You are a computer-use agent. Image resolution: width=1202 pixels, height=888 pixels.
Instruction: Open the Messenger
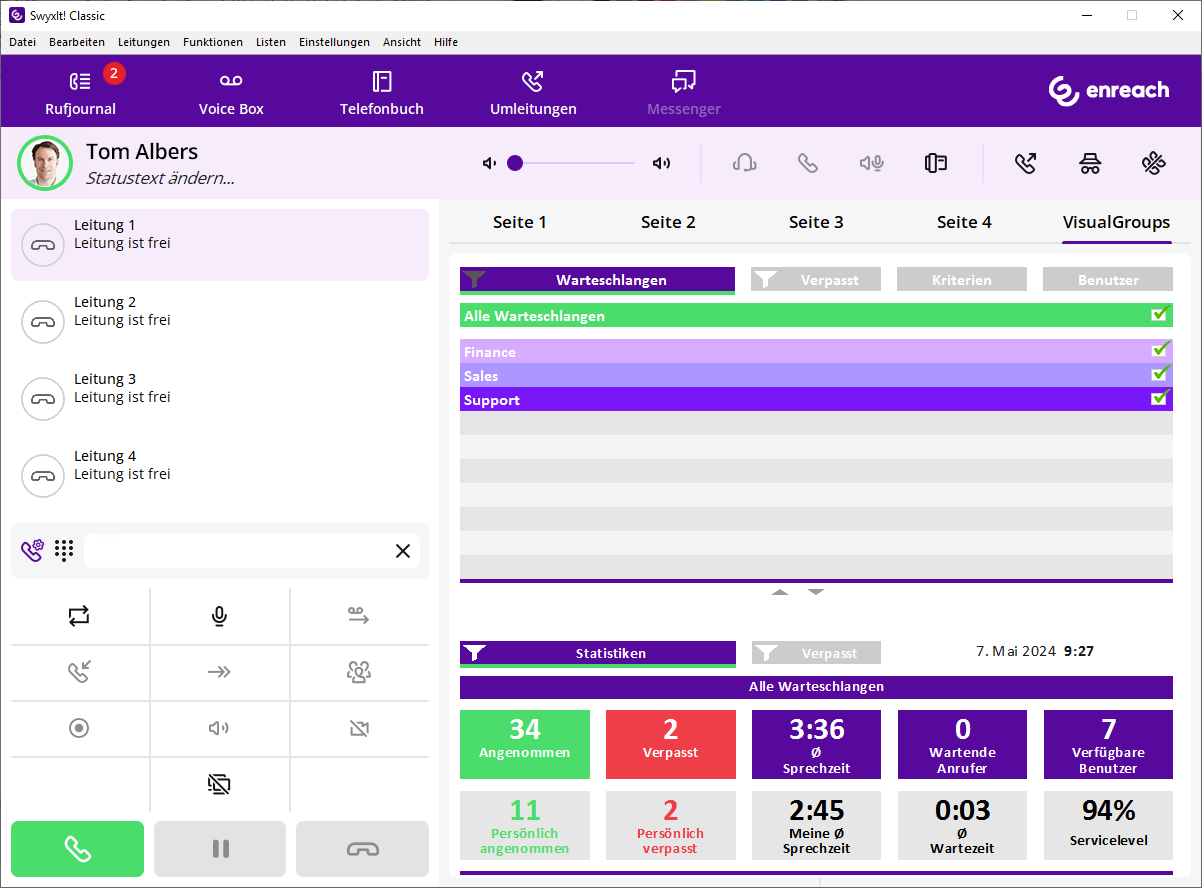tap(684, 93)
